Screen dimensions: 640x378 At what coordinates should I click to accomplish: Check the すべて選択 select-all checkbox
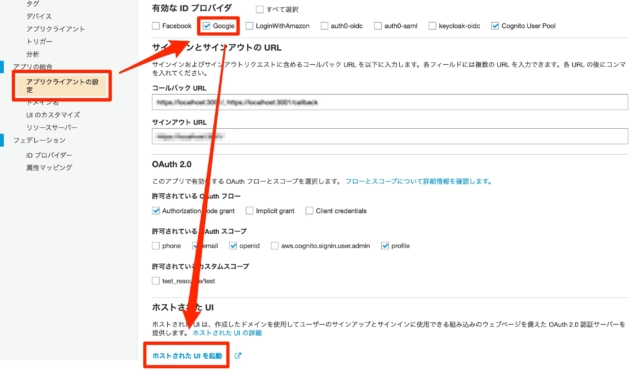coord(260,9)
